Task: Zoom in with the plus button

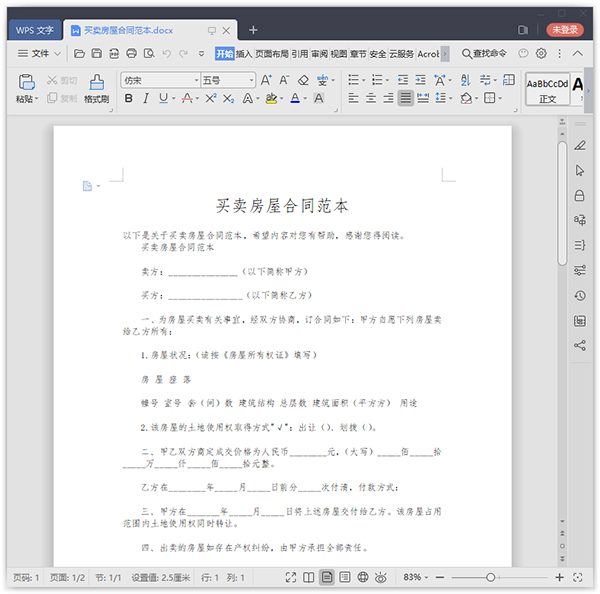Action: (559, 577)
